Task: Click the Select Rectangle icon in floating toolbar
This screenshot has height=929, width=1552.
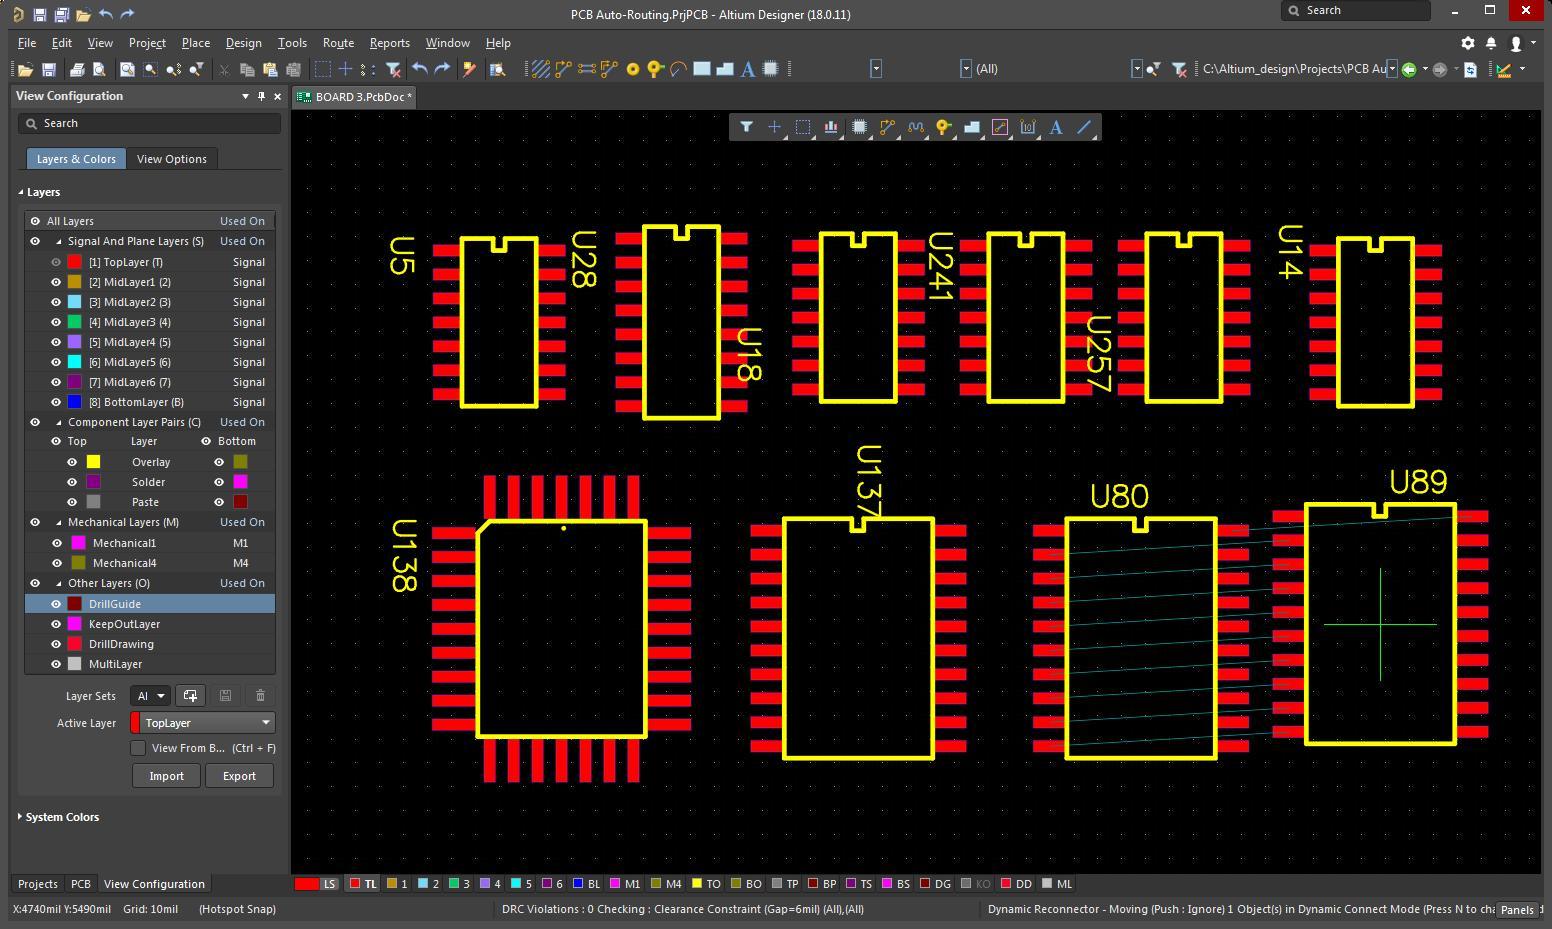Action: 802,127
